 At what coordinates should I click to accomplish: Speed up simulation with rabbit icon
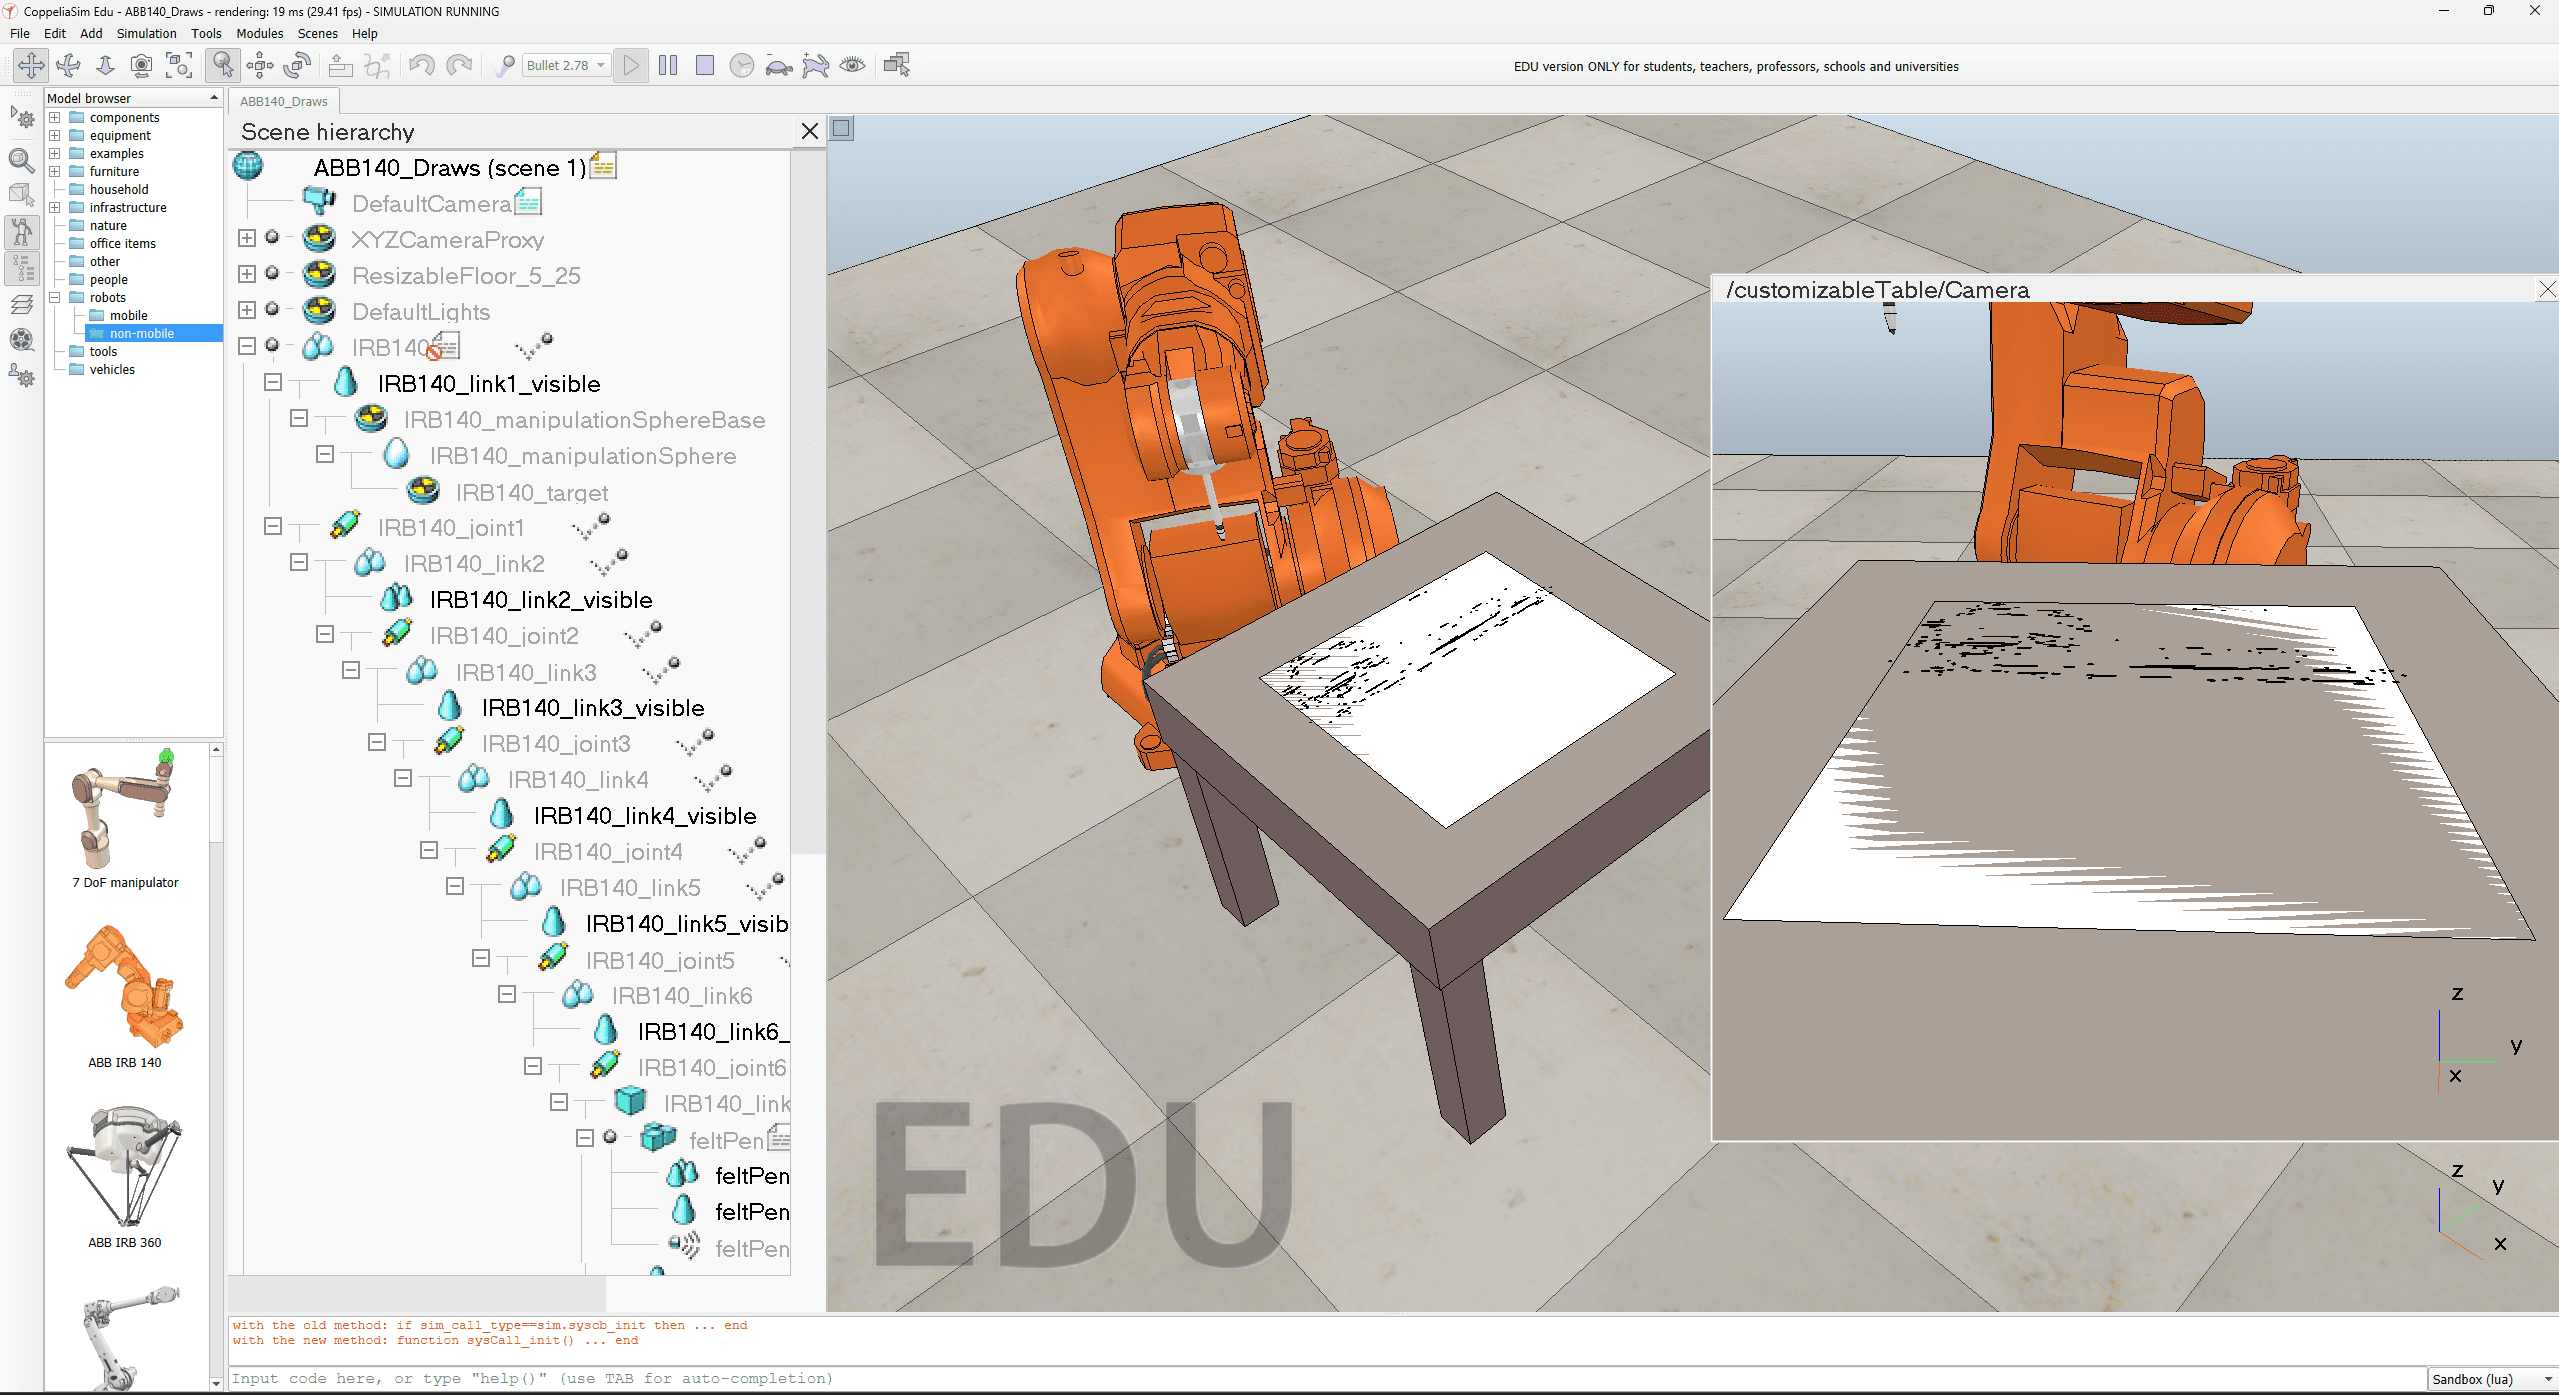tap(816, 66)
